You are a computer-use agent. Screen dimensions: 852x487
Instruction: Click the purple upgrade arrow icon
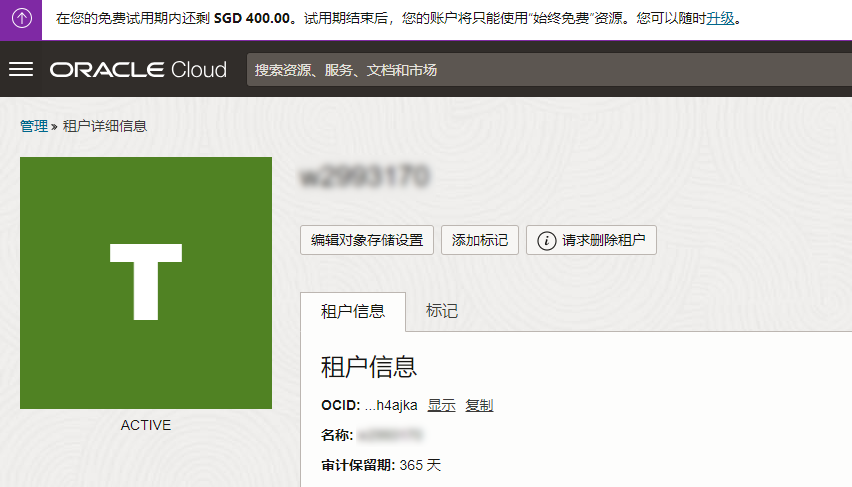tap(21, 19)
